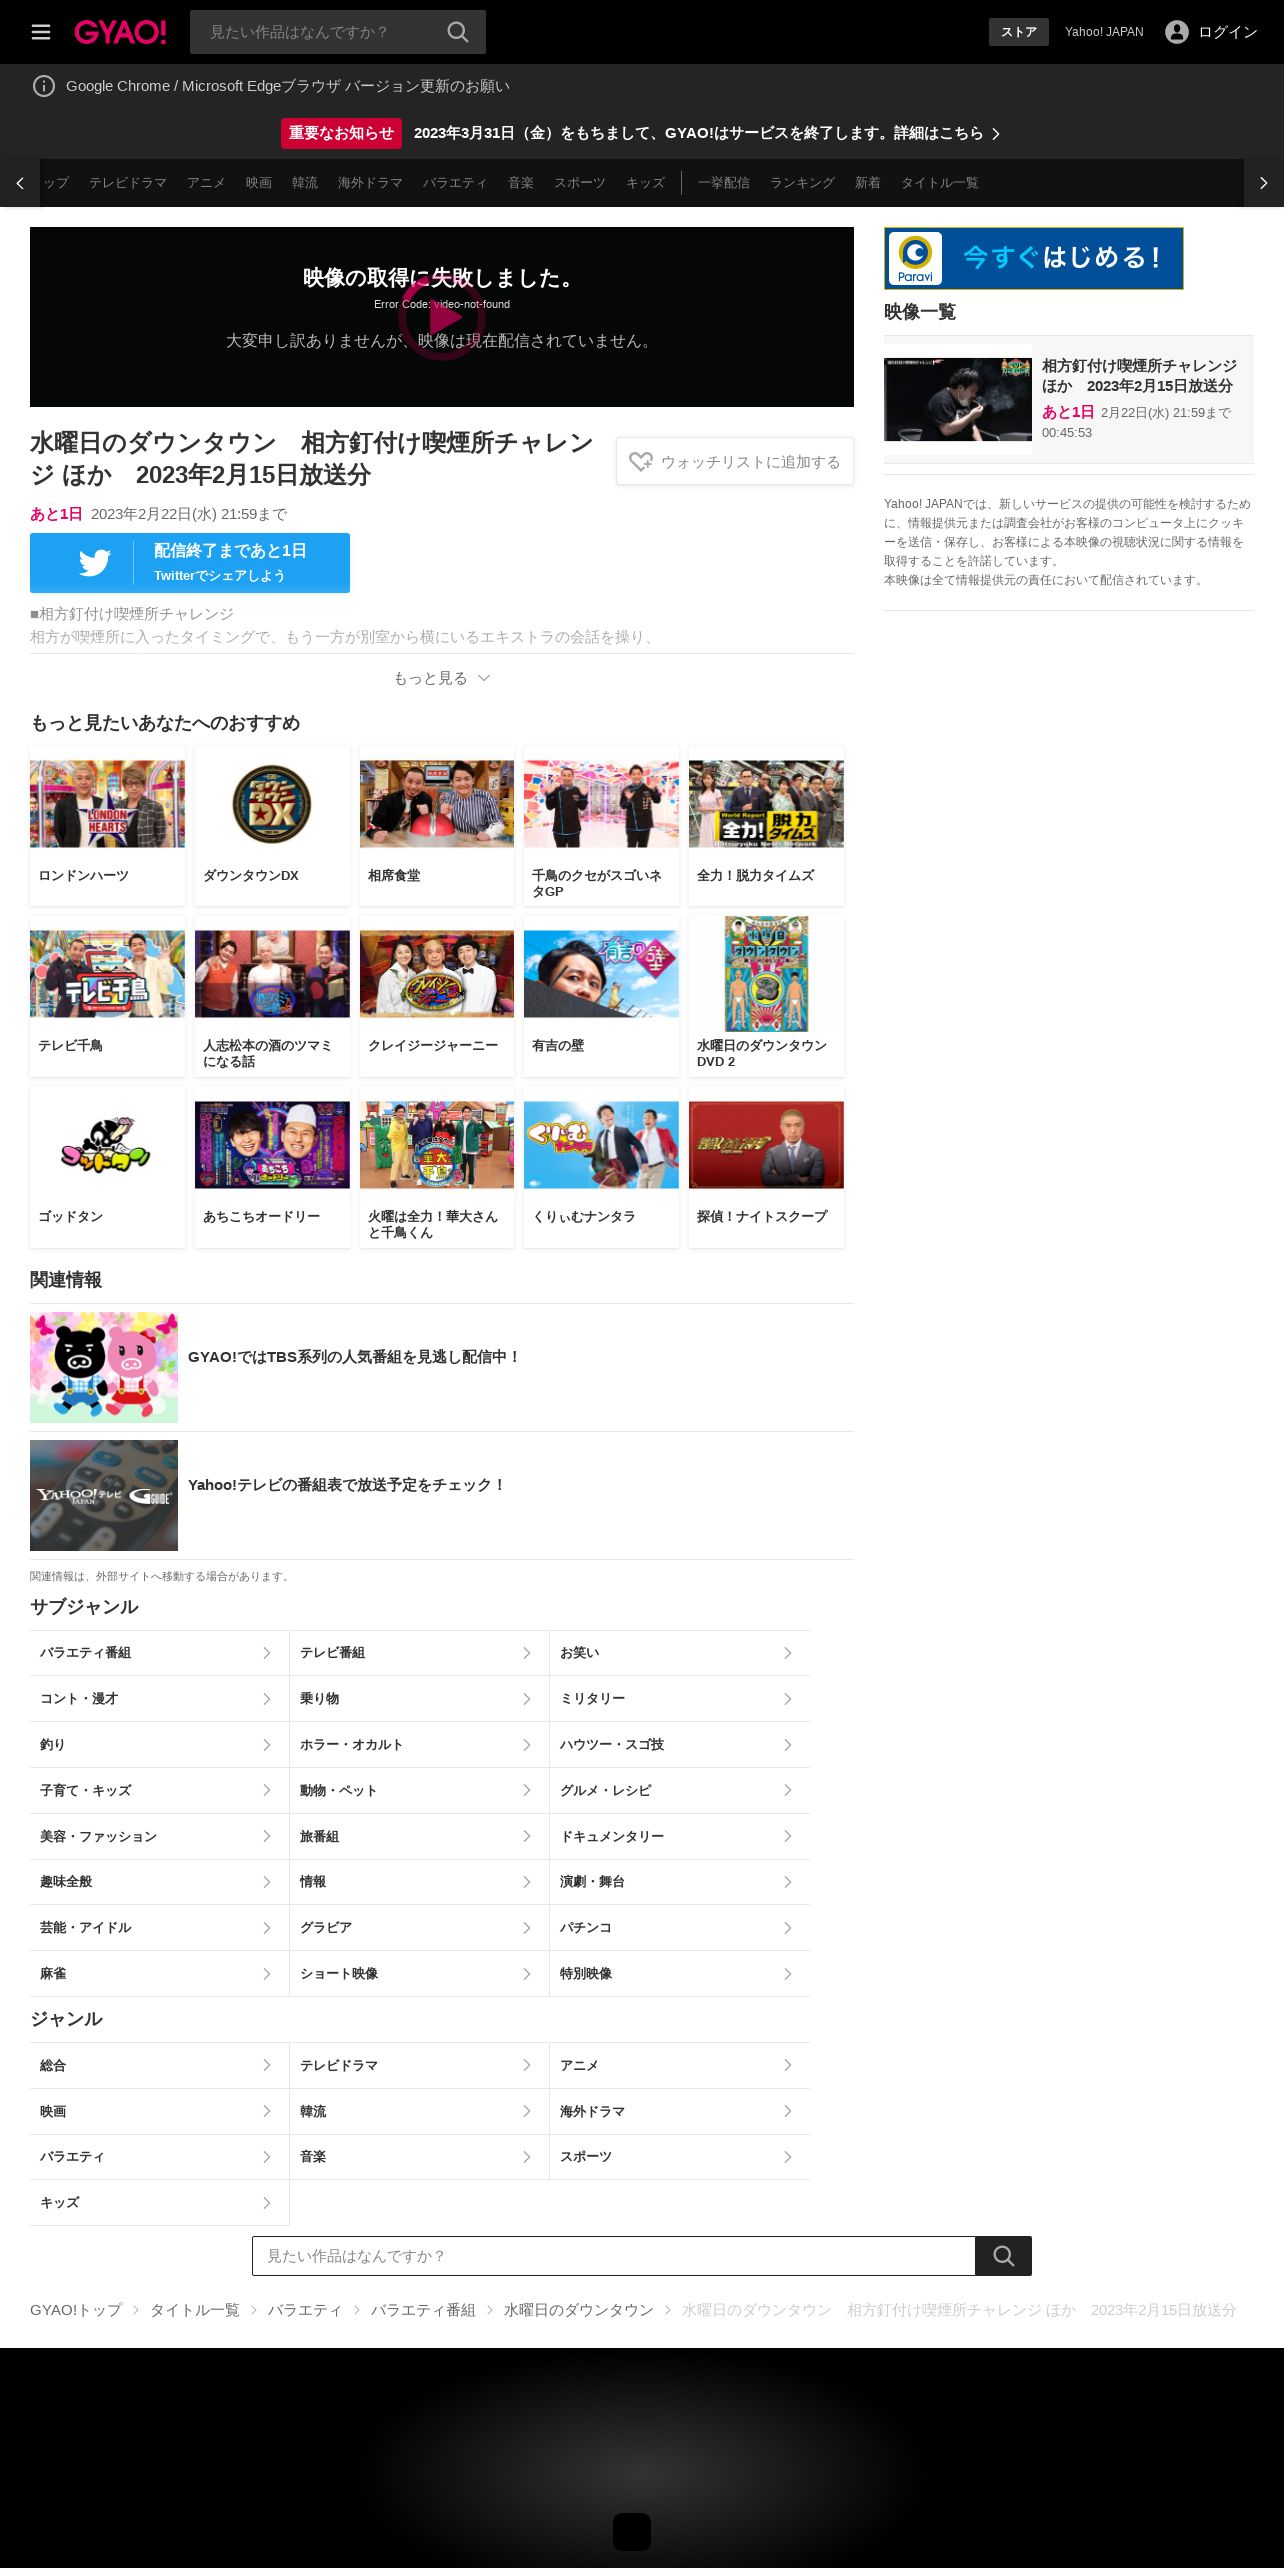
Task: Click the ストア button
Action: pos(1019,32)
